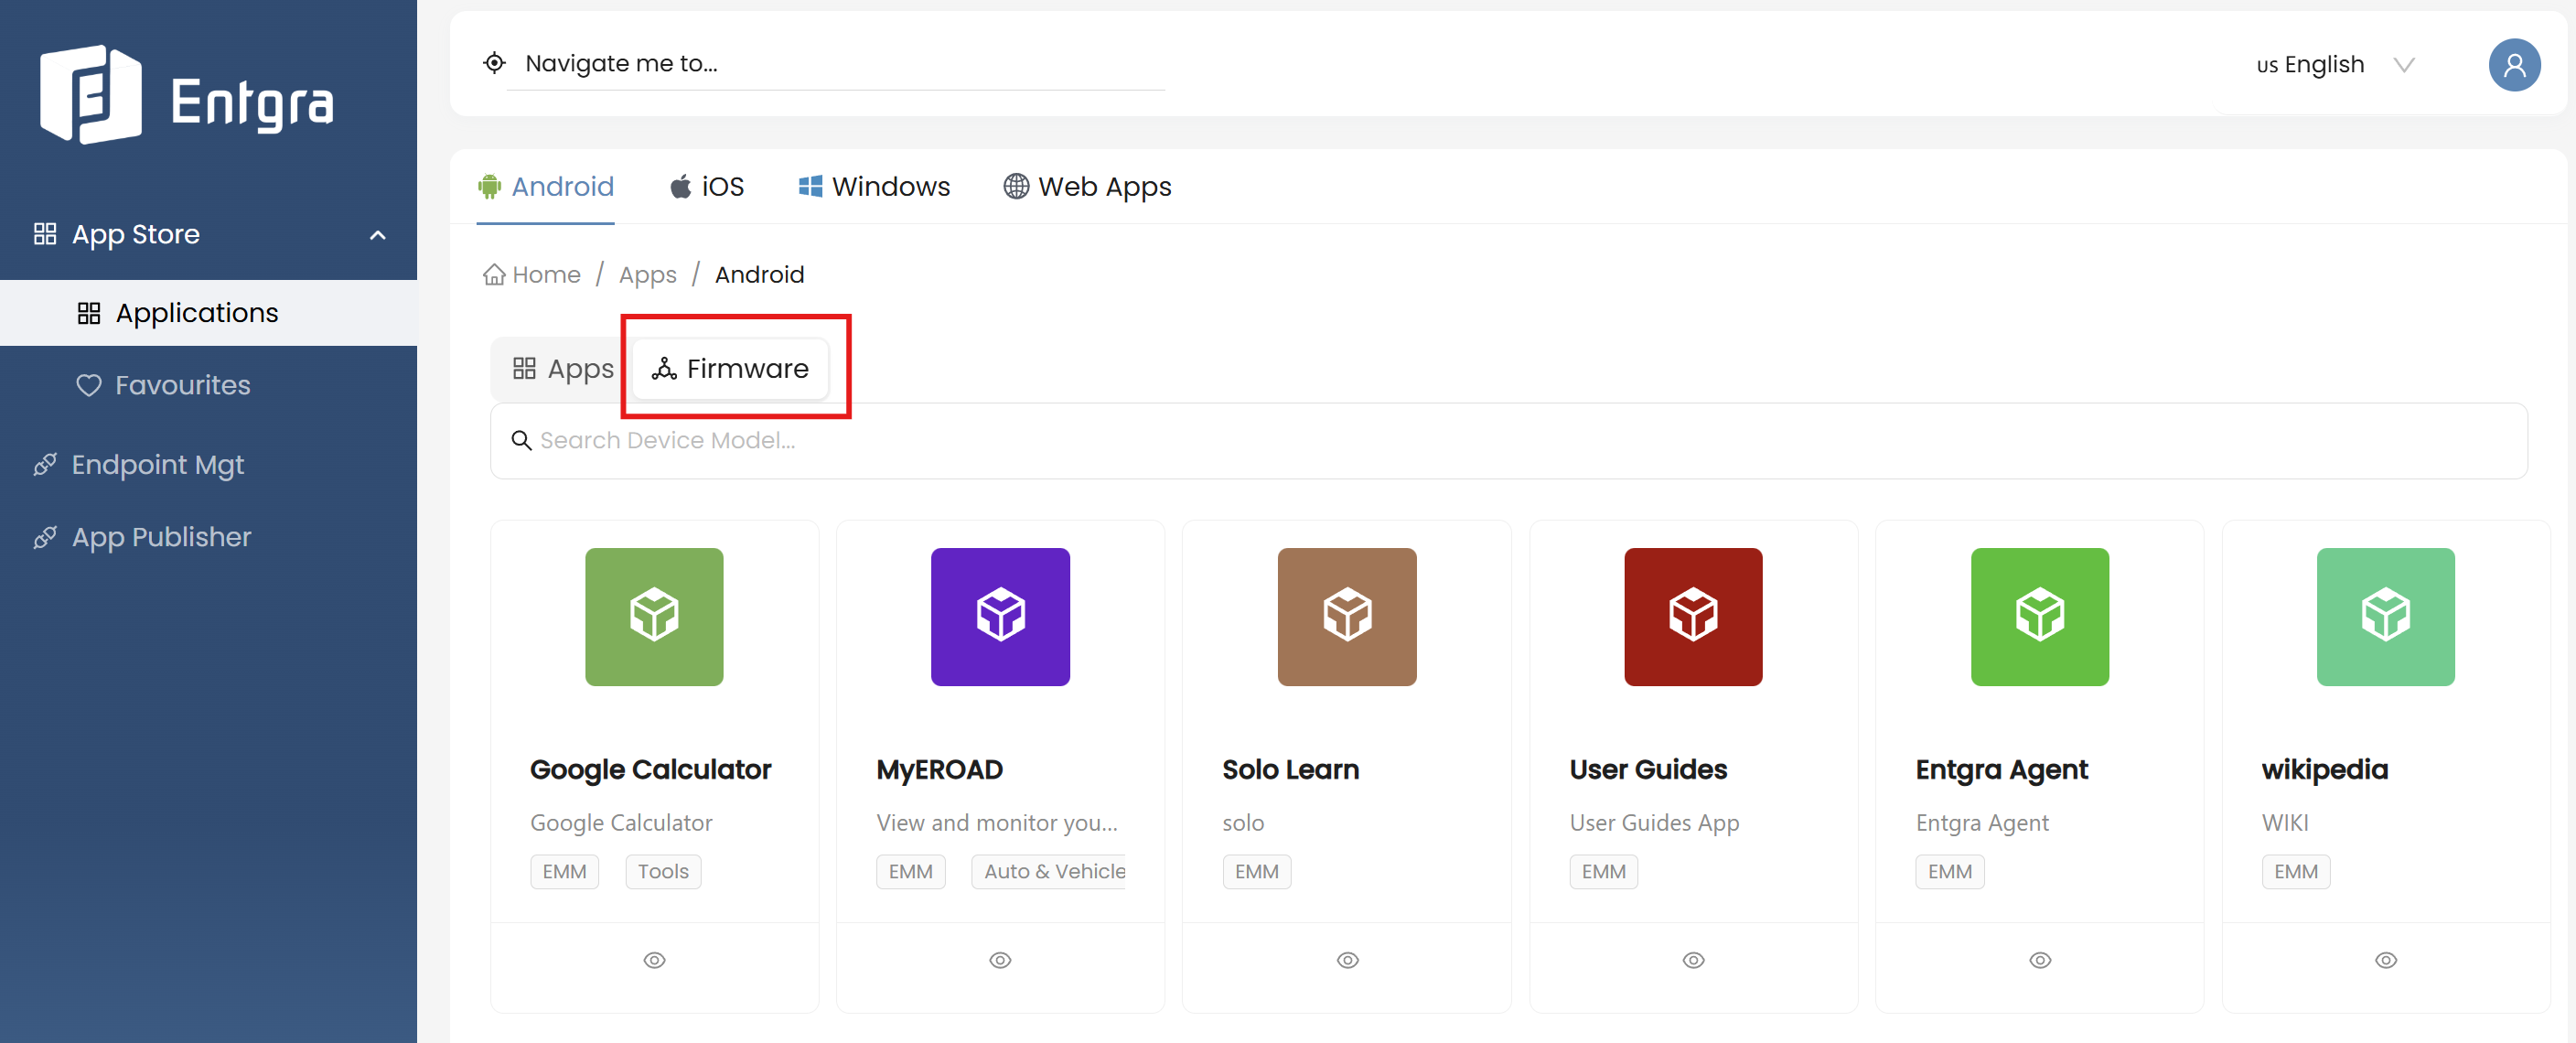Viewport: 2576px width, 1043px height.
Task: Select the Firmware segment tab
Action: 730,369
